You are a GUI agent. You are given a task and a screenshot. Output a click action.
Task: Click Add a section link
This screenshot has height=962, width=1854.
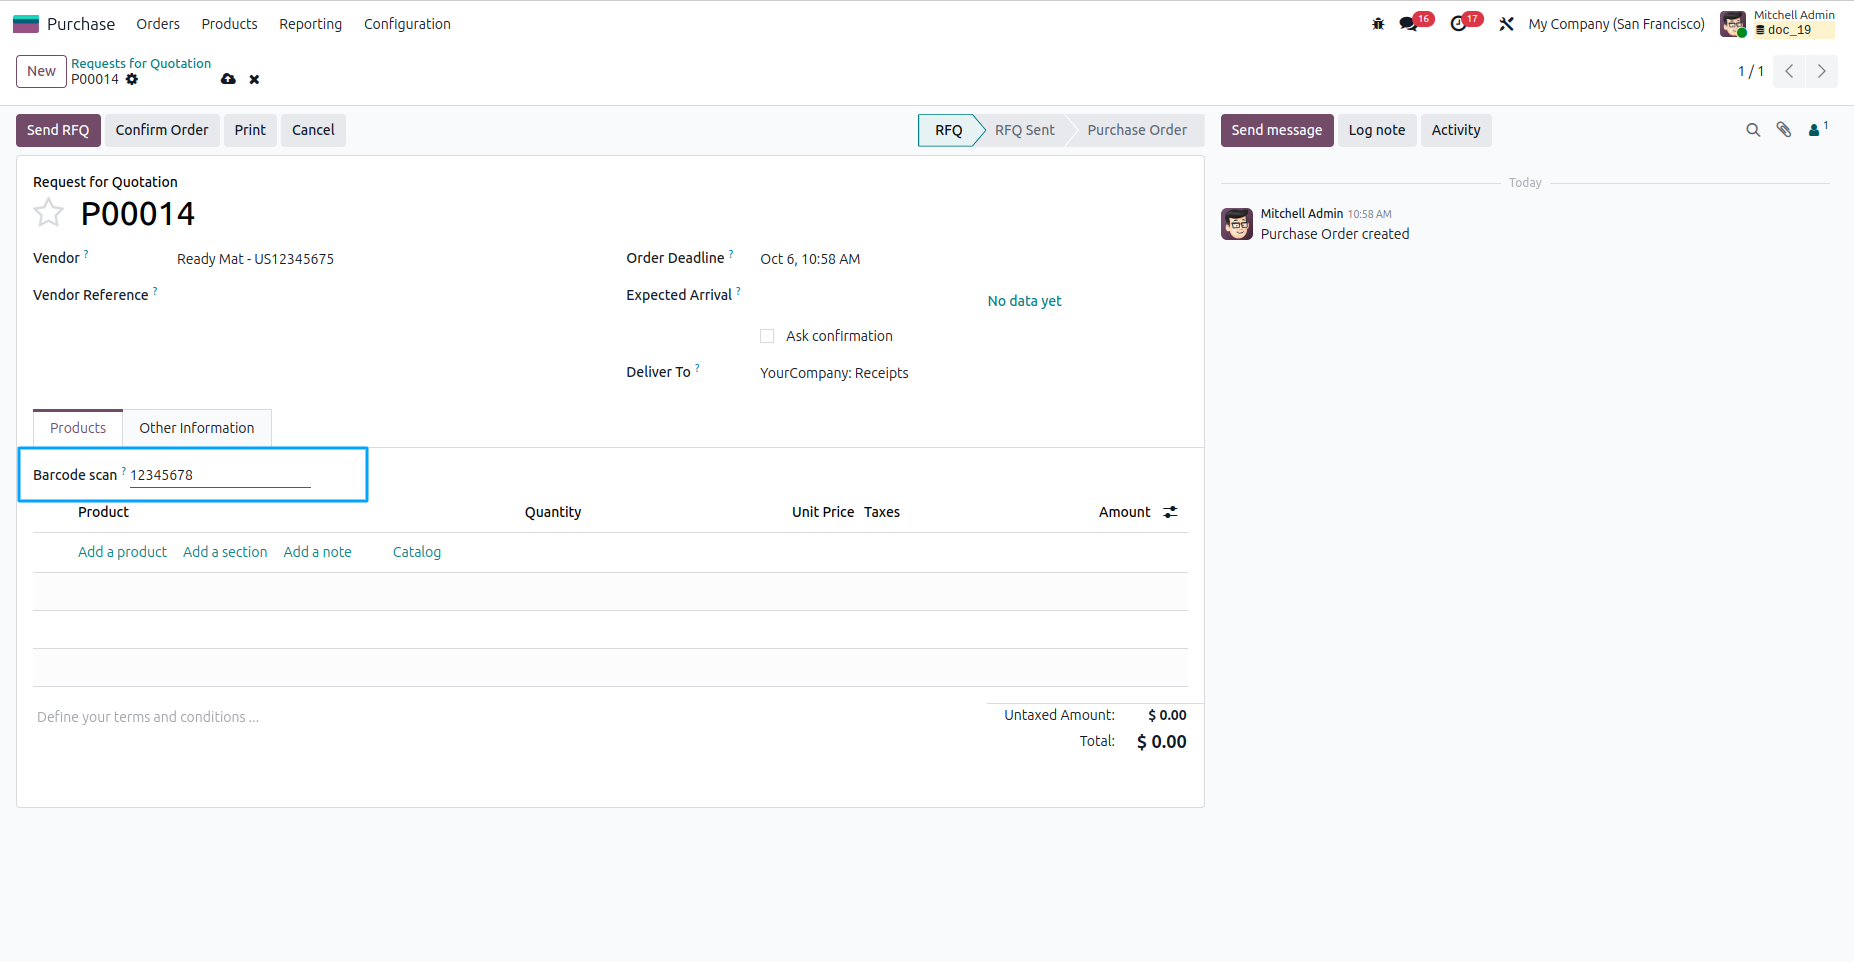click(225, 552)
